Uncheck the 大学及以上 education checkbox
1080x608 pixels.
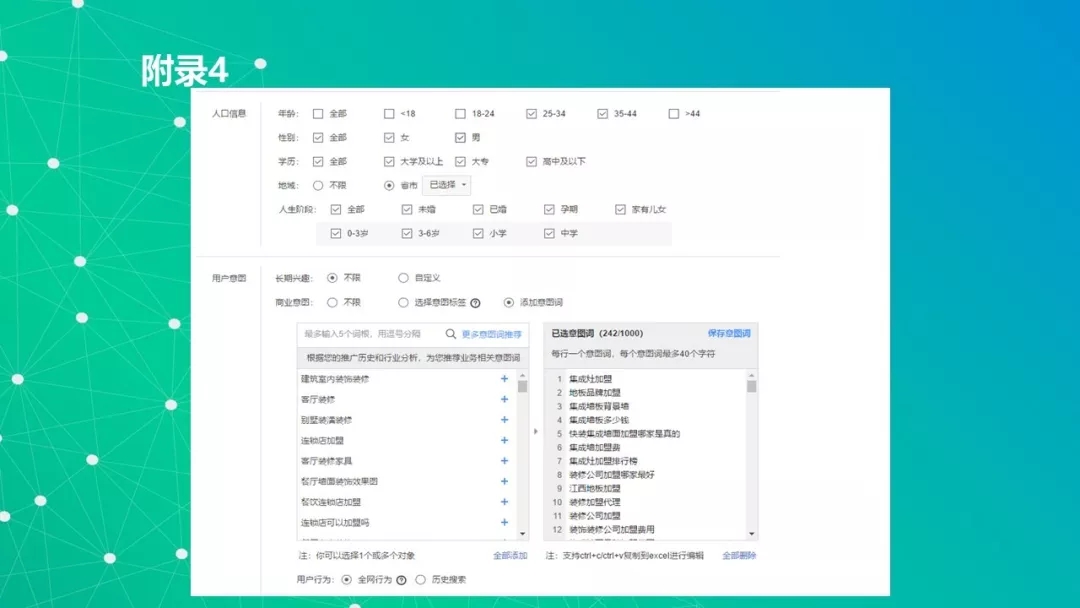[x=389, y=161]
